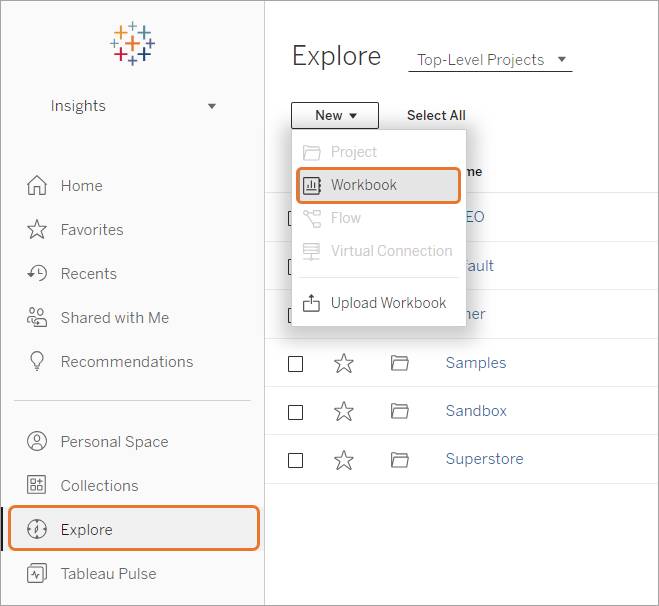The image size is (659, 606).
Task: Toggle the New dropdown button
Action: click(x=335, y=115)
